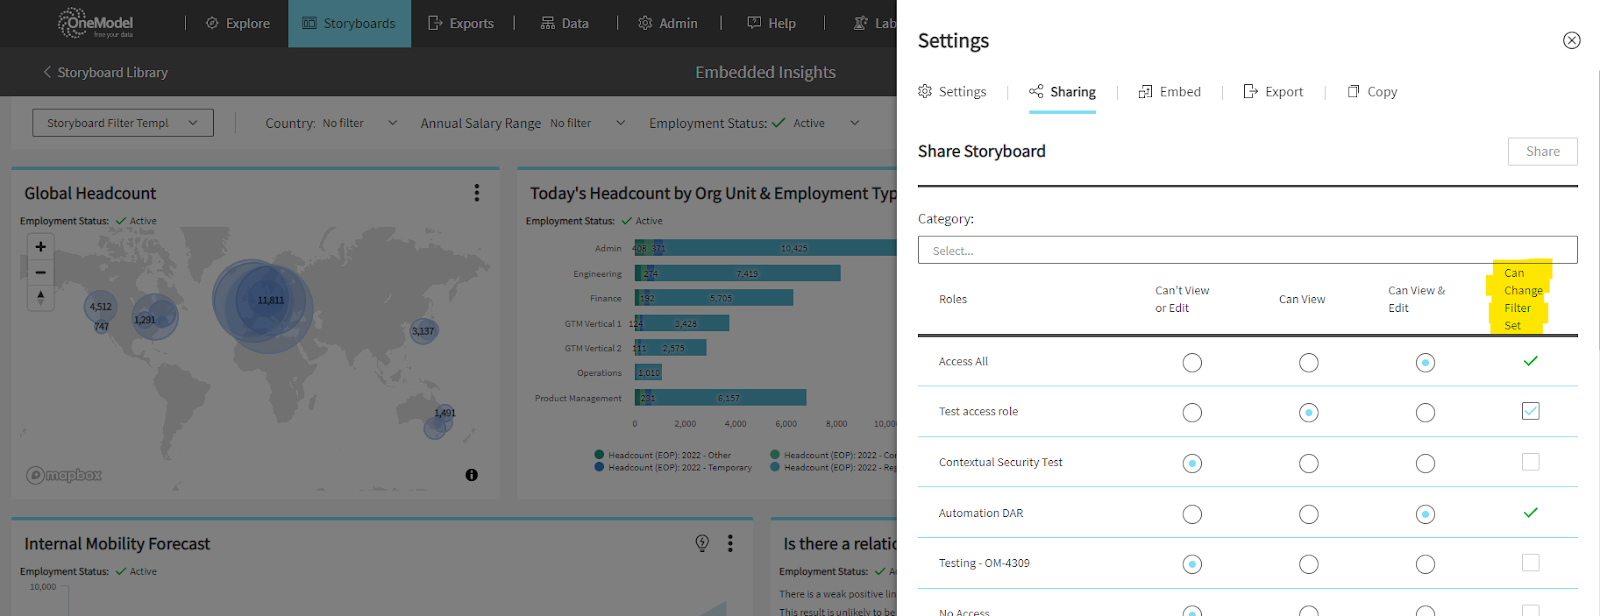The height and width of the screenshot is (616, 1600).
Task: Uncheck filter set checkbox for Test access role
Action: pyautogui.click(x=1530, y=411)
